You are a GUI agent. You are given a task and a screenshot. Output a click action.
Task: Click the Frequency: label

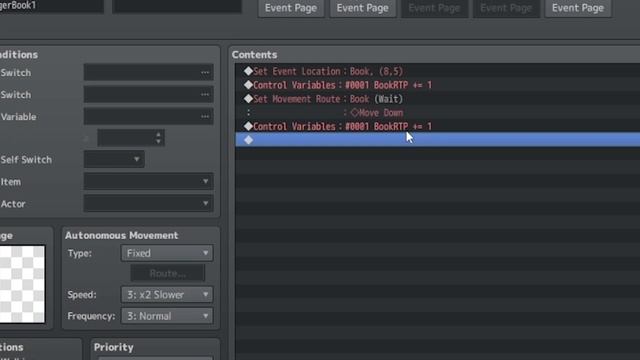tap(91, 316)
